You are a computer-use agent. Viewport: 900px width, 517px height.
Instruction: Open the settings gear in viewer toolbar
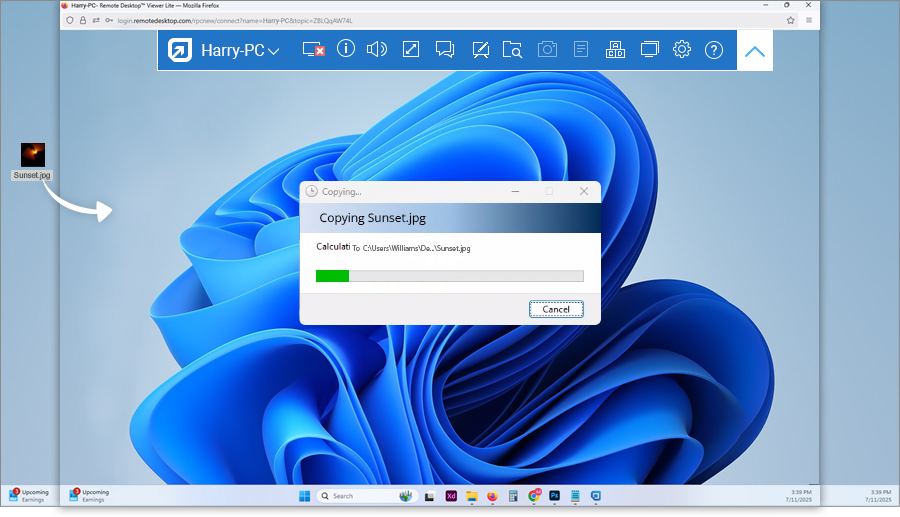pos(682,49)
